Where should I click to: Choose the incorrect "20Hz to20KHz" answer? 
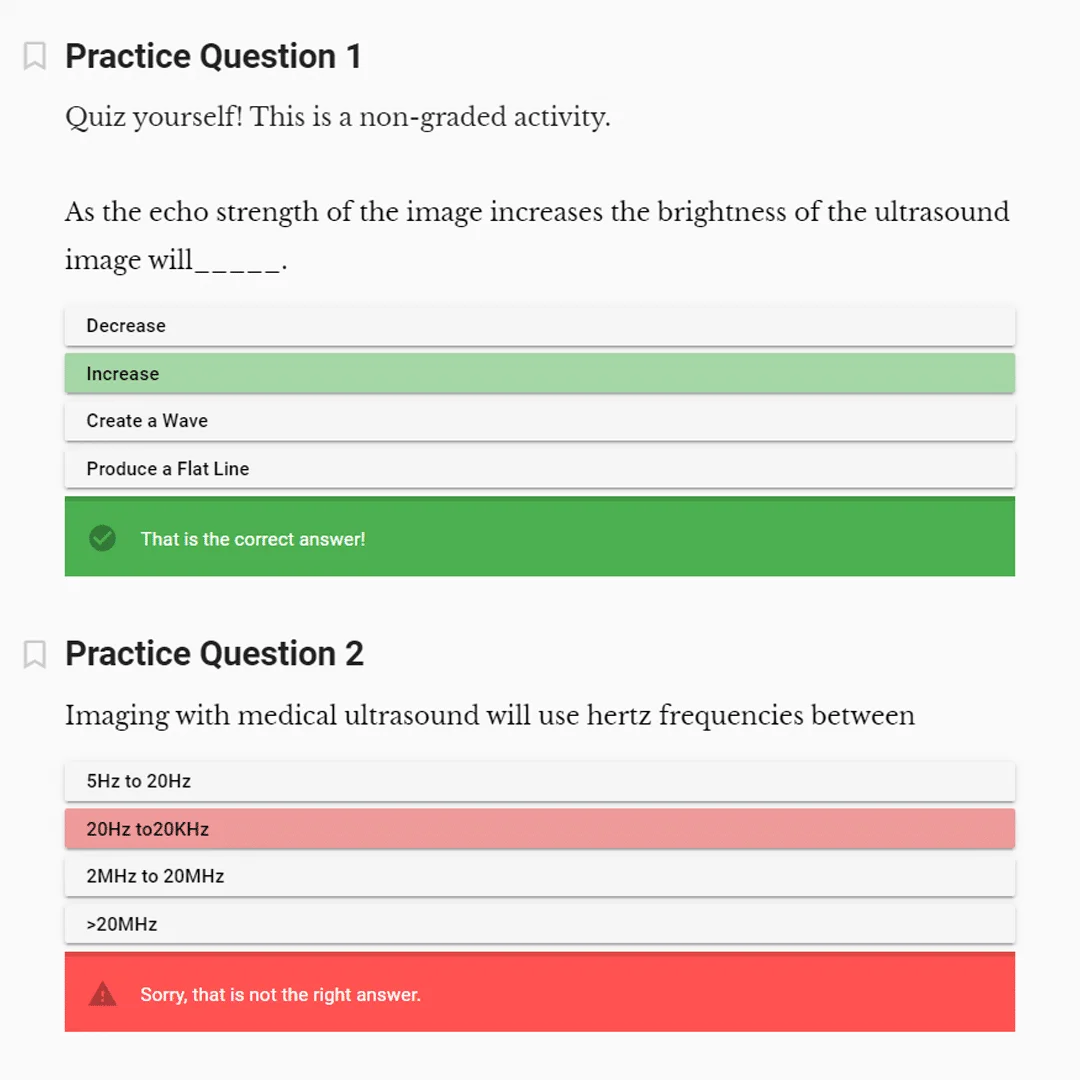pyautogui.click(x=540, y=829)
